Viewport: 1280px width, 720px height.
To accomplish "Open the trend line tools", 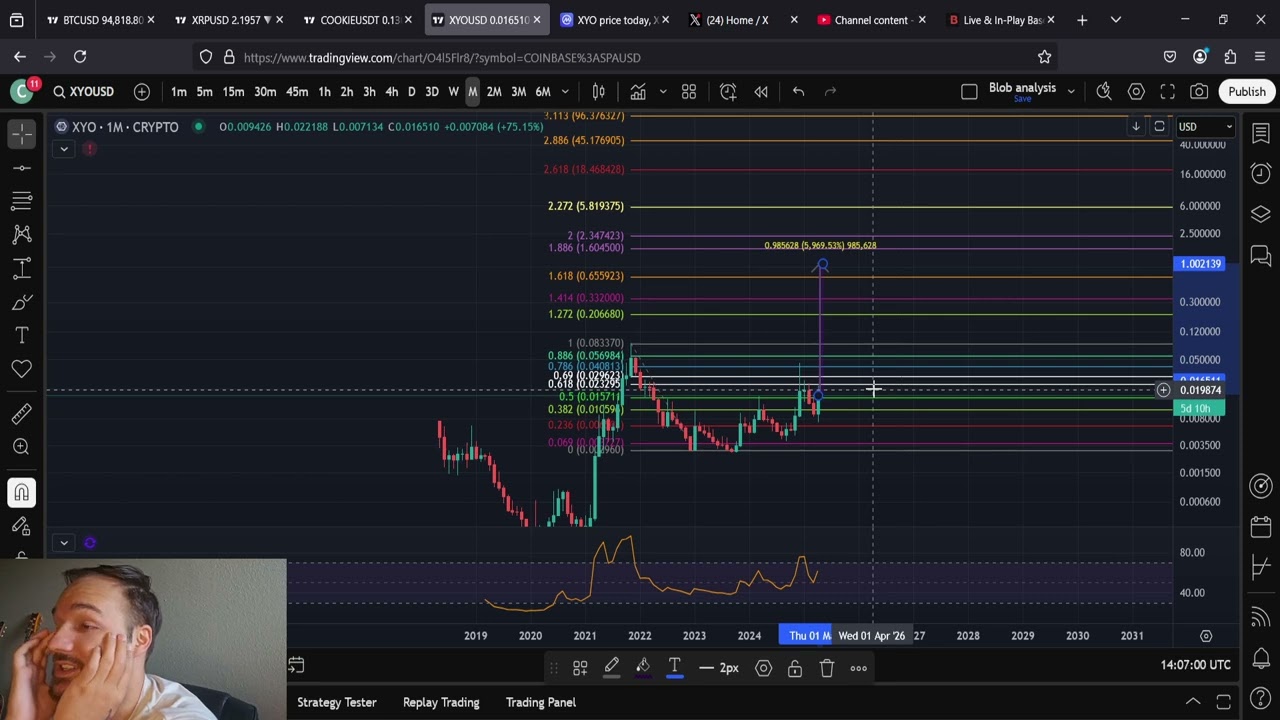I will click(x=22, y=167).
